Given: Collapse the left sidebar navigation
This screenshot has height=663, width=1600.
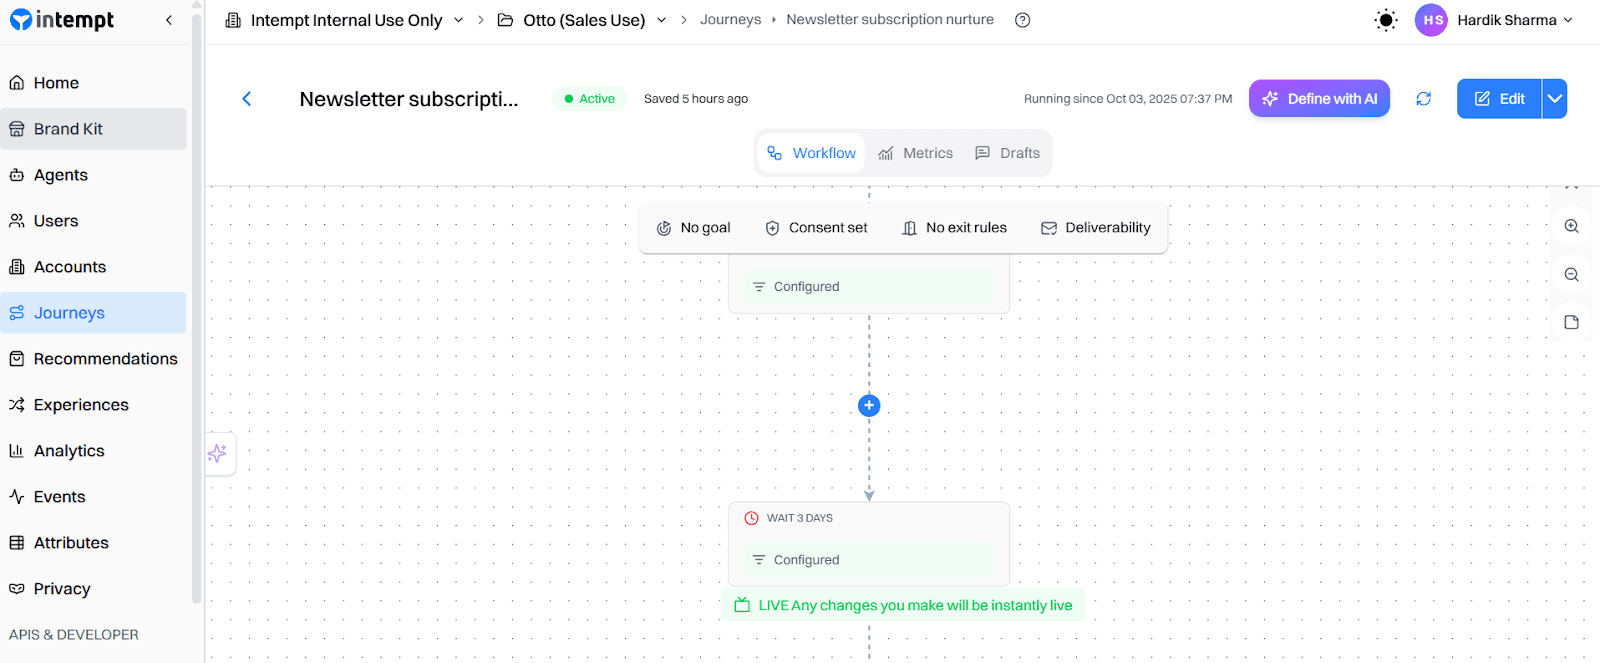Looking at the screenshot, I should point(169,20).
